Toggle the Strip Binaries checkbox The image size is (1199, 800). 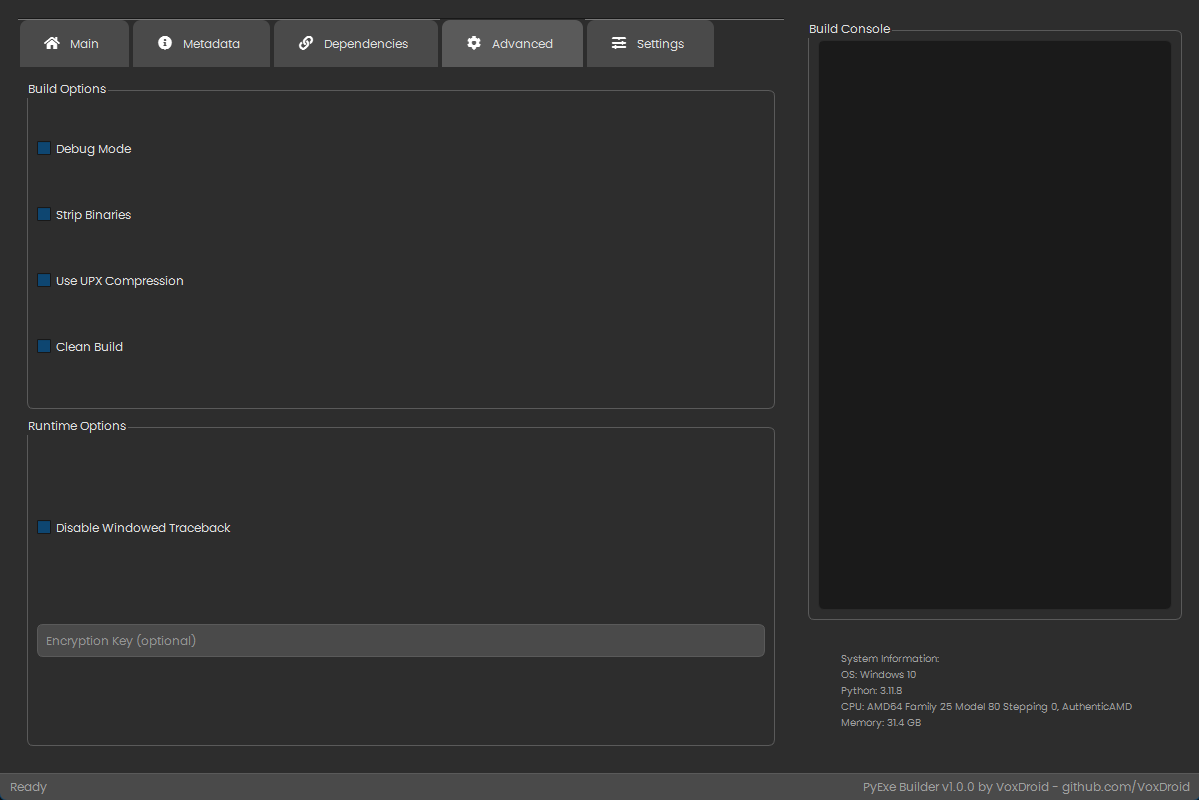coord(44,214)
